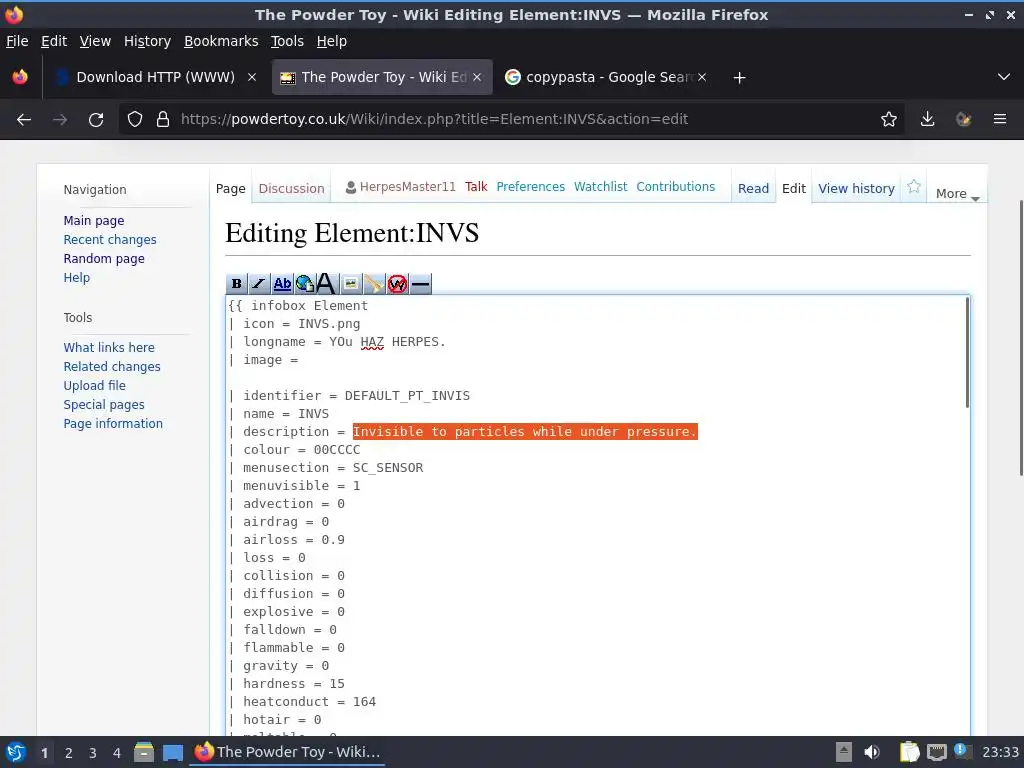Apply bold text from wiki toolbar
The width and height of the screenshot is (1024, 768).
236,283
